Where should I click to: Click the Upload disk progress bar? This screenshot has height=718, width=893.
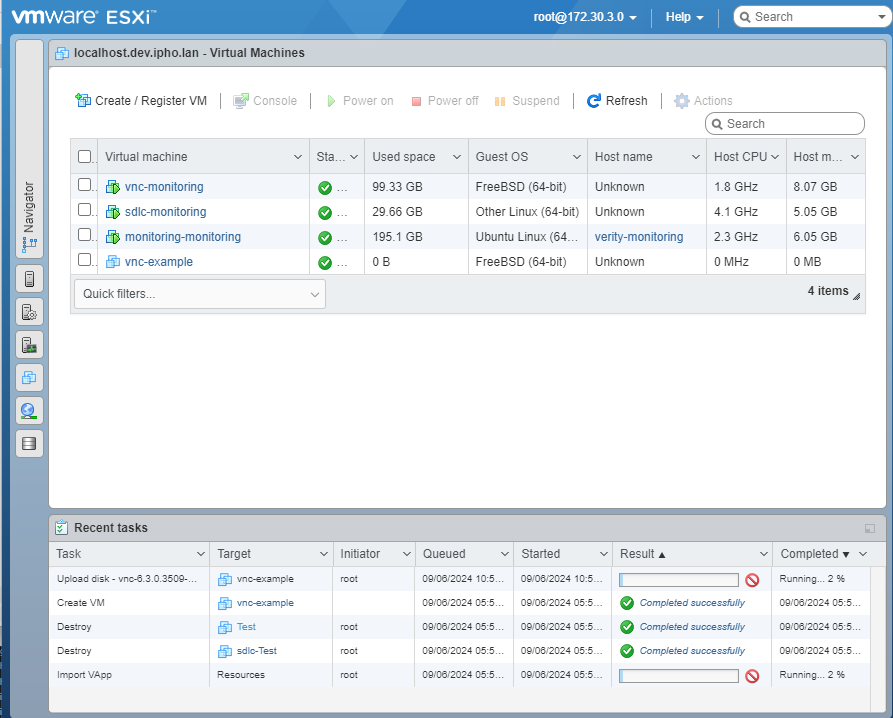click(x=678, y=580)
